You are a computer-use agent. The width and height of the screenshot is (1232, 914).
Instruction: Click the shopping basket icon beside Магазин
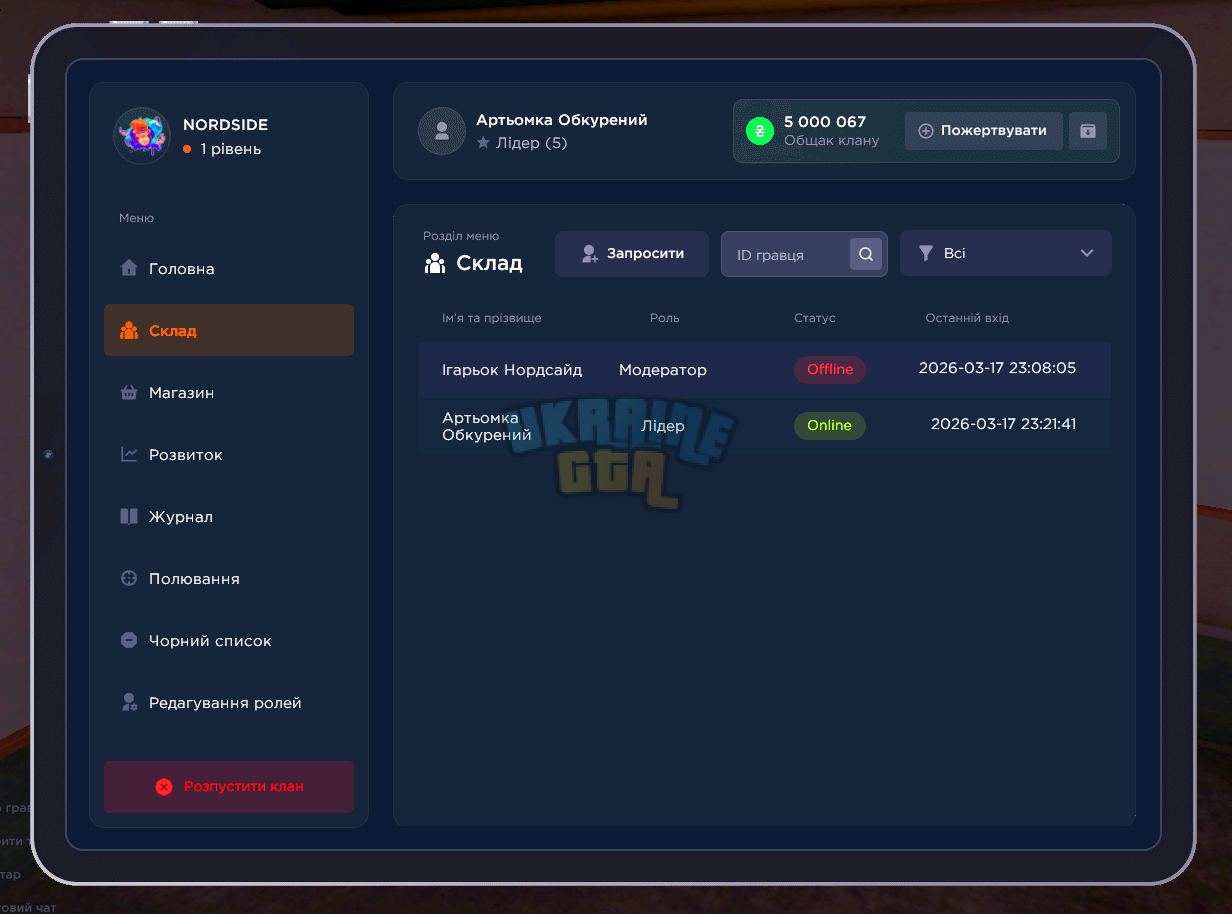click(x=129, y=392)
